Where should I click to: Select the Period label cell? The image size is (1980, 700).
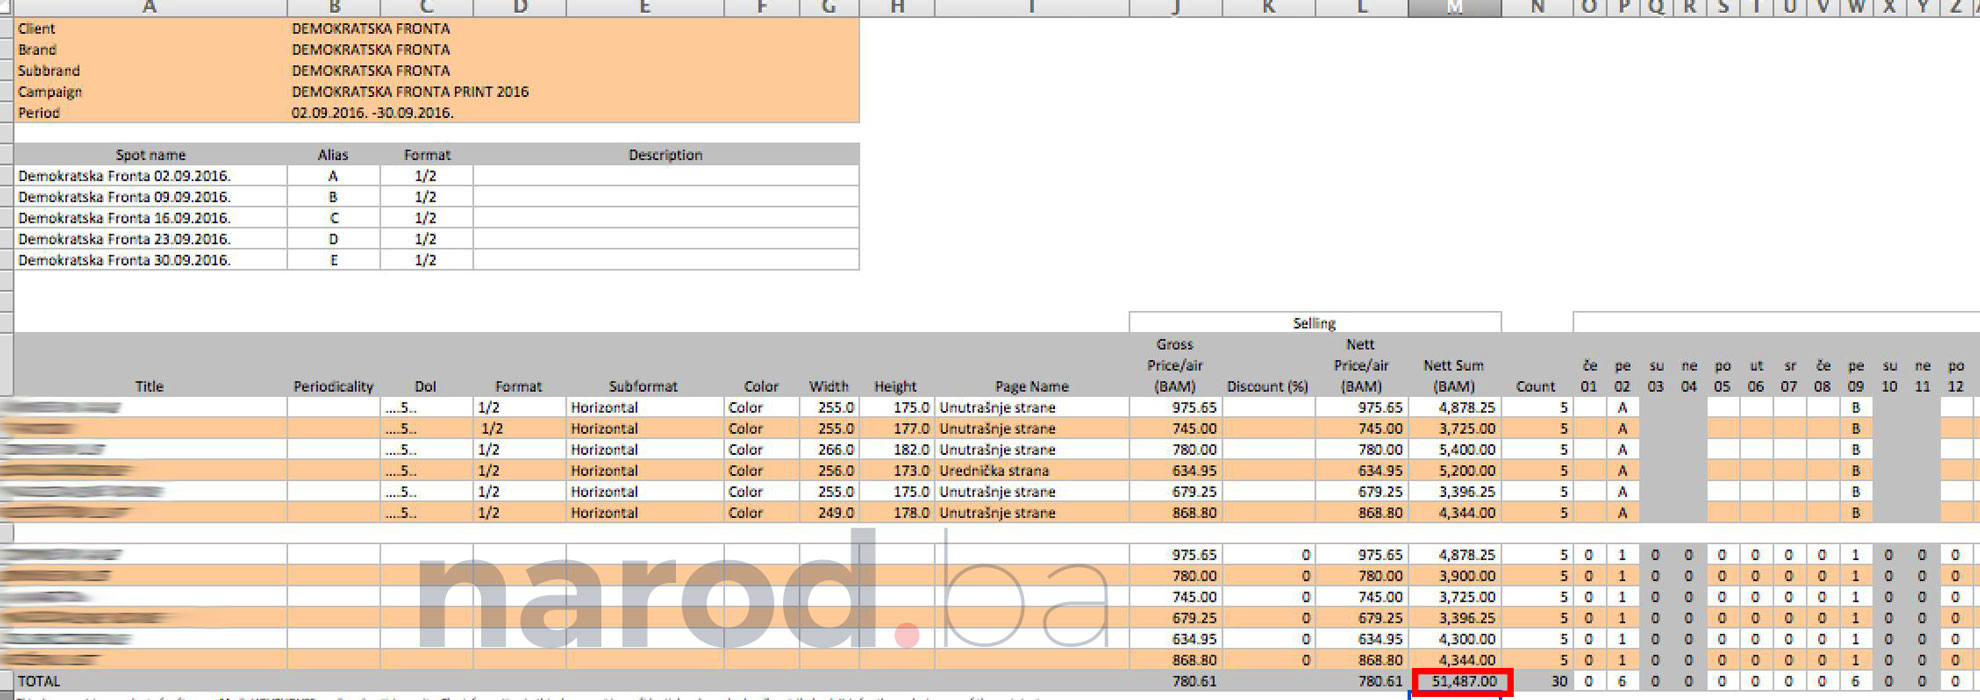(150, 113)
